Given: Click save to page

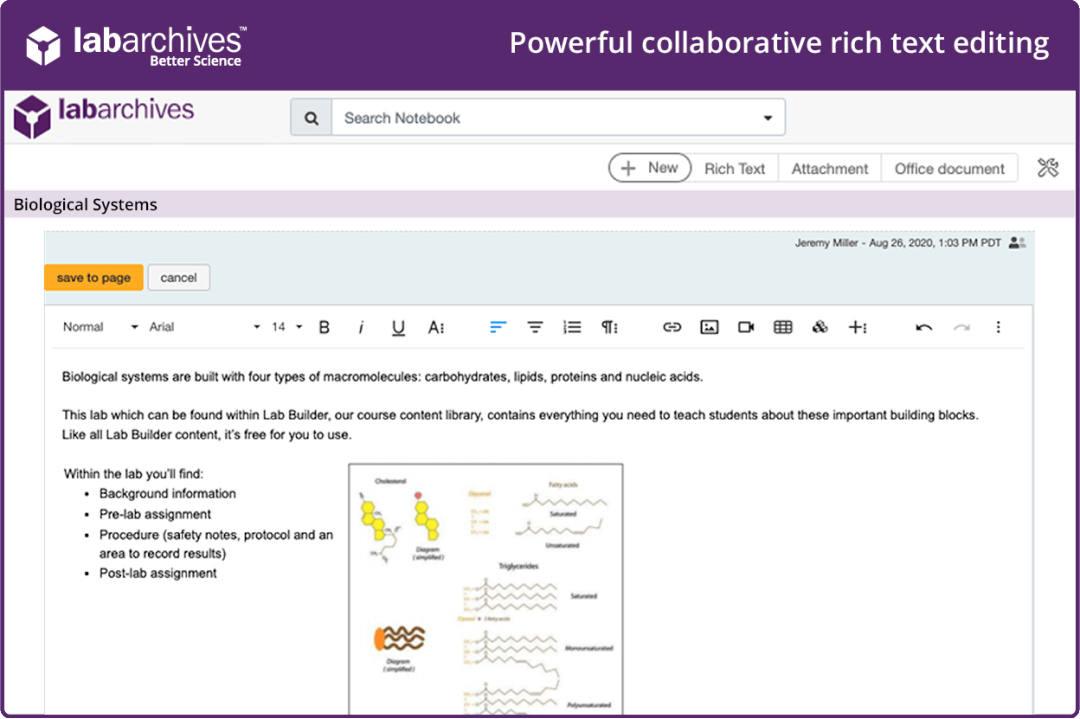Looking at the screenshot, I should click(94, 278).
